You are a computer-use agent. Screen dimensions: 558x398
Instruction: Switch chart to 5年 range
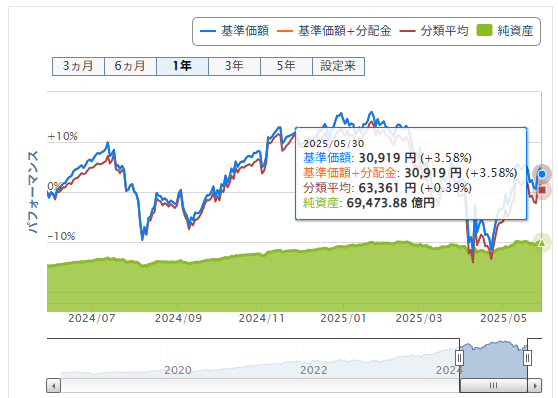tap(286, 66)
